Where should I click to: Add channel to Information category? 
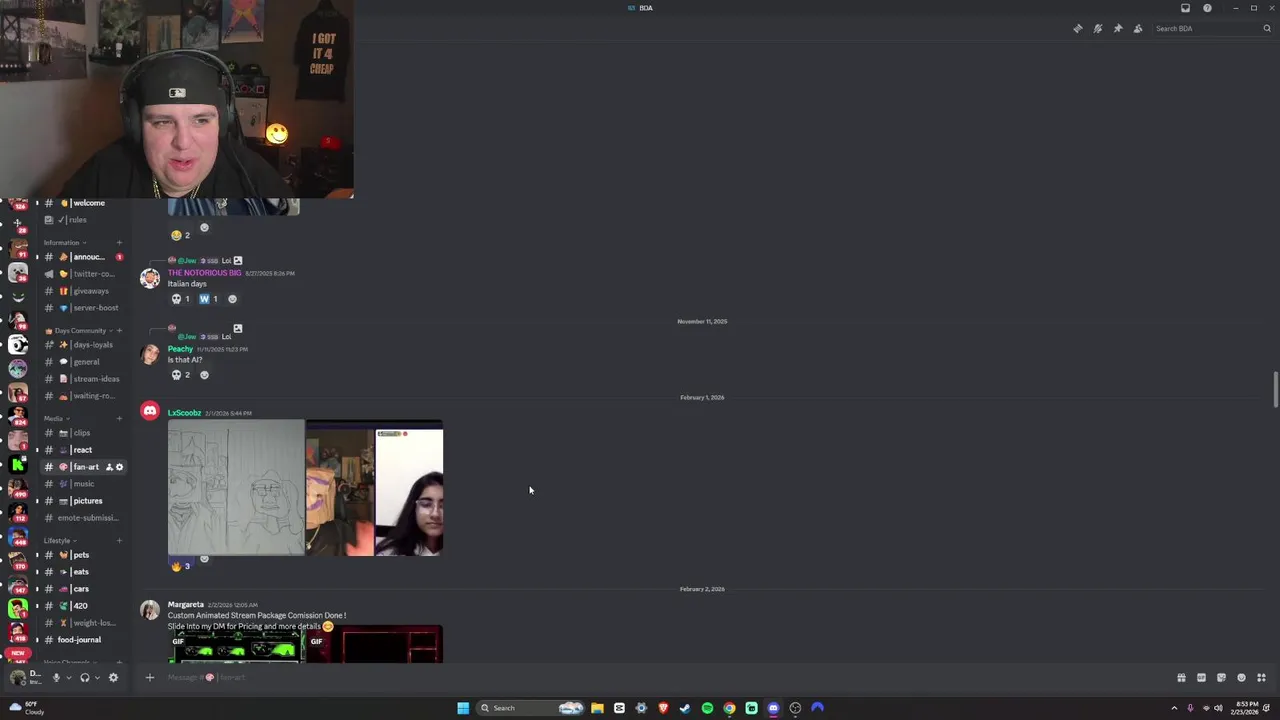point(119,243)
